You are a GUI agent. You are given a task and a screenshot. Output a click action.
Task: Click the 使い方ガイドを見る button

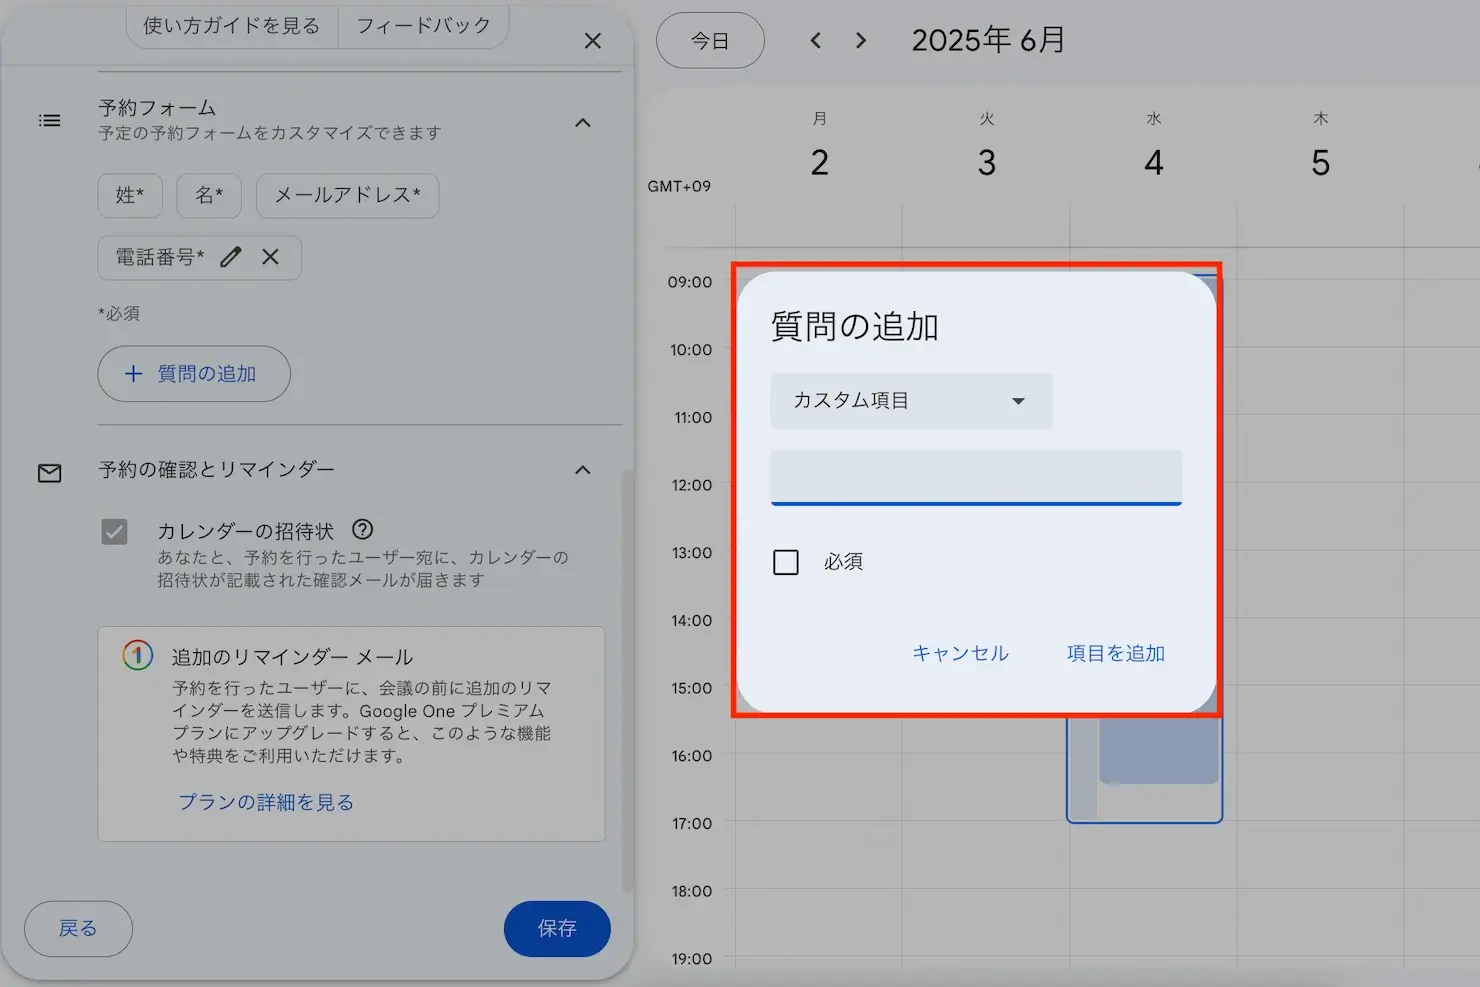(x=232, y=26)
